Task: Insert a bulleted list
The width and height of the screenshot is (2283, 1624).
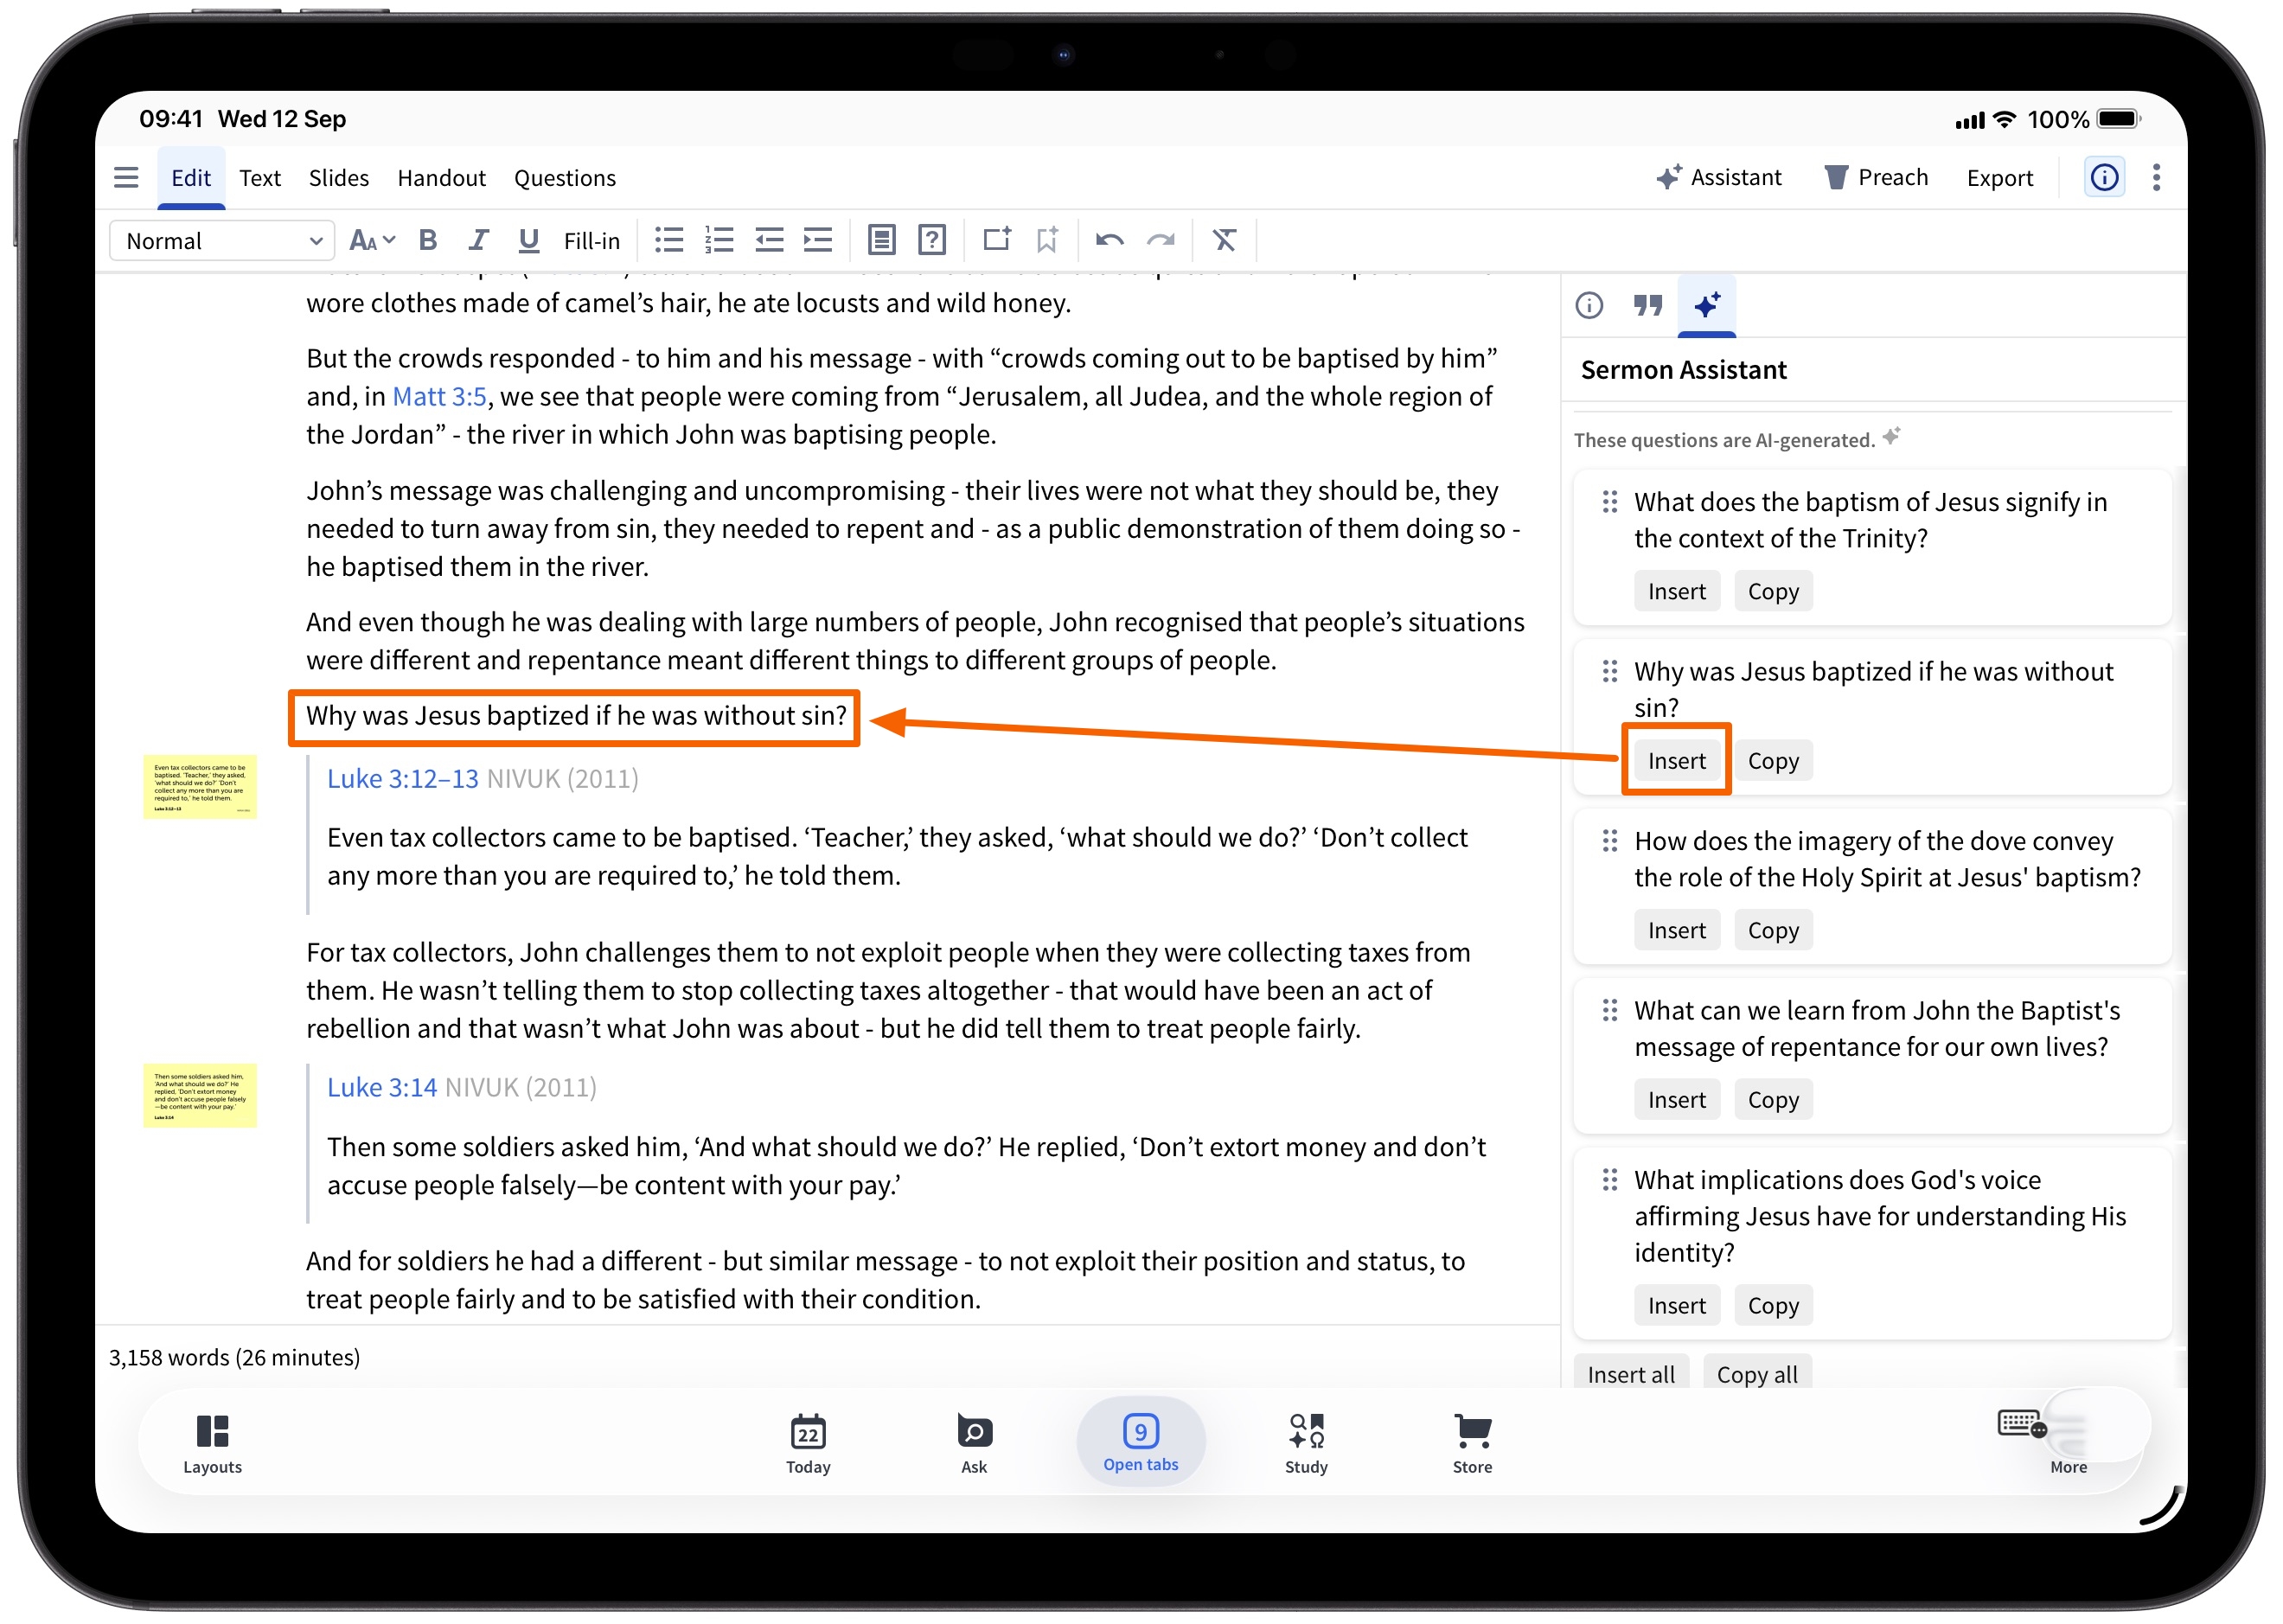Action: coord(669,240)
